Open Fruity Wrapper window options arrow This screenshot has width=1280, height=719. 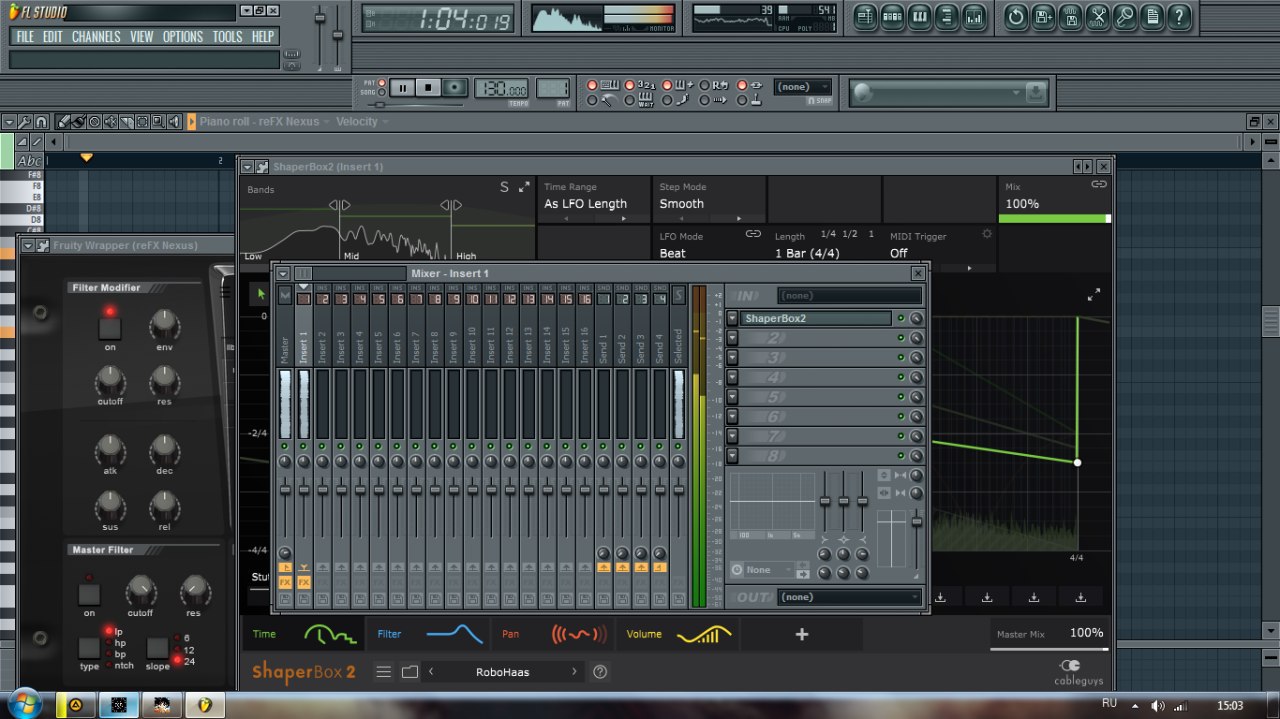tap(28, 245)
